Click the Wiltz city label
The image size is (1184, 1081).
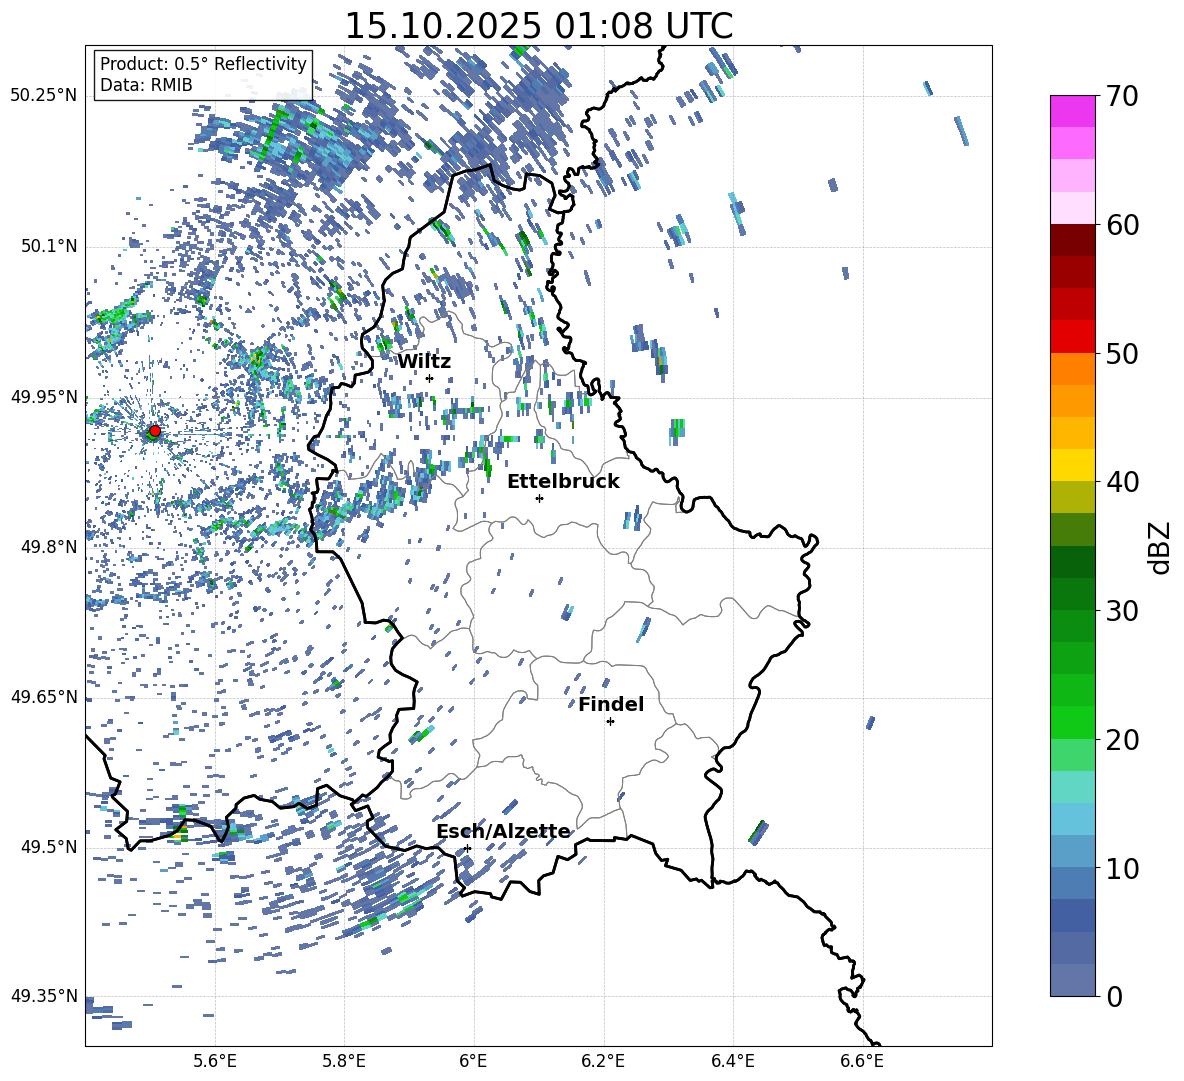424,362
